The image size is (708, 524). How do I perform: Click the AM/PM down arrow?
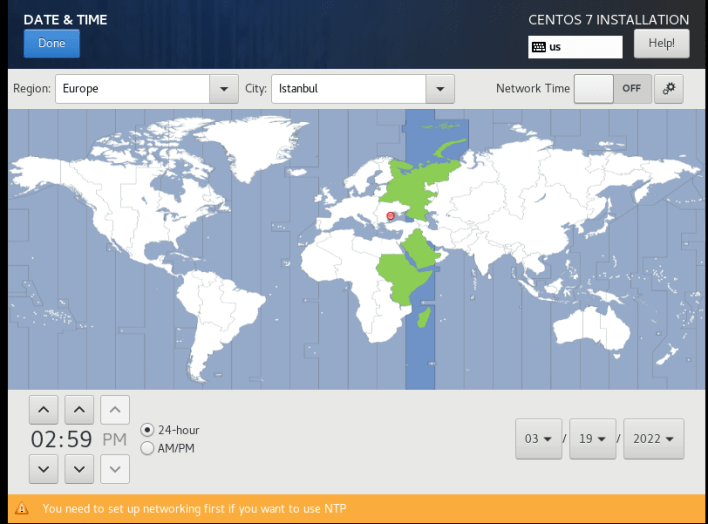pos(115,469)
